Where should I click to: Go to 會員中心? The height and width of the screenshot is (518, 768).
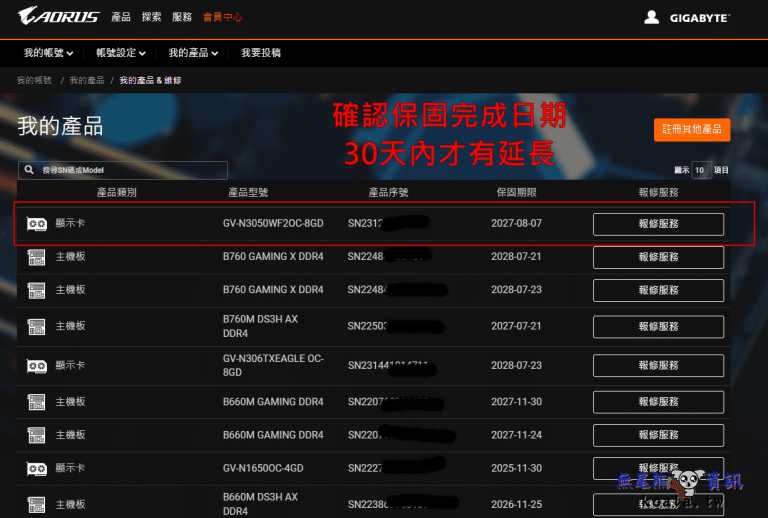[x=222, y=17]
